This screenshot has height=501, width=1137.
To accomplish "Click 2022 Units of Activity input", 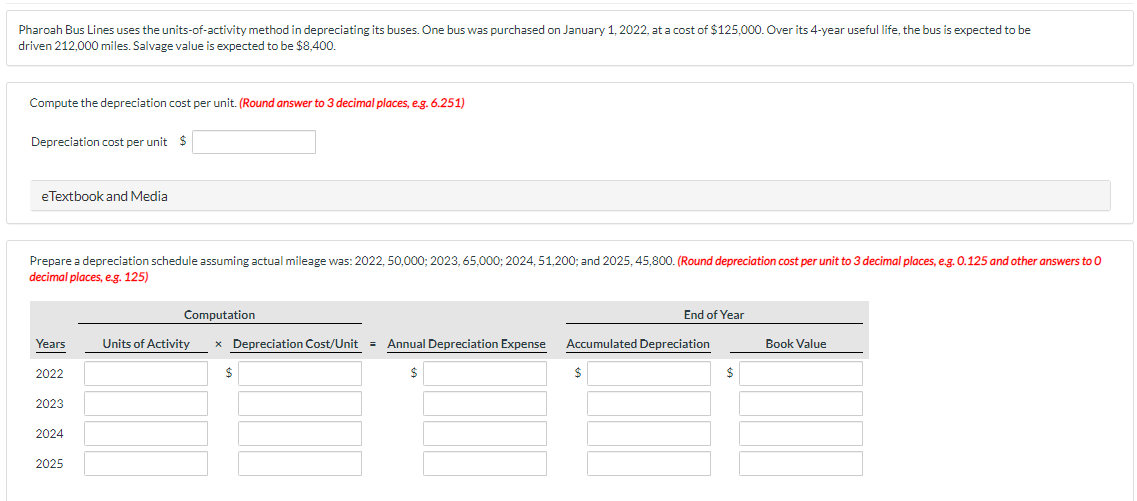I will pyautogui.click(x=146, y=373).
